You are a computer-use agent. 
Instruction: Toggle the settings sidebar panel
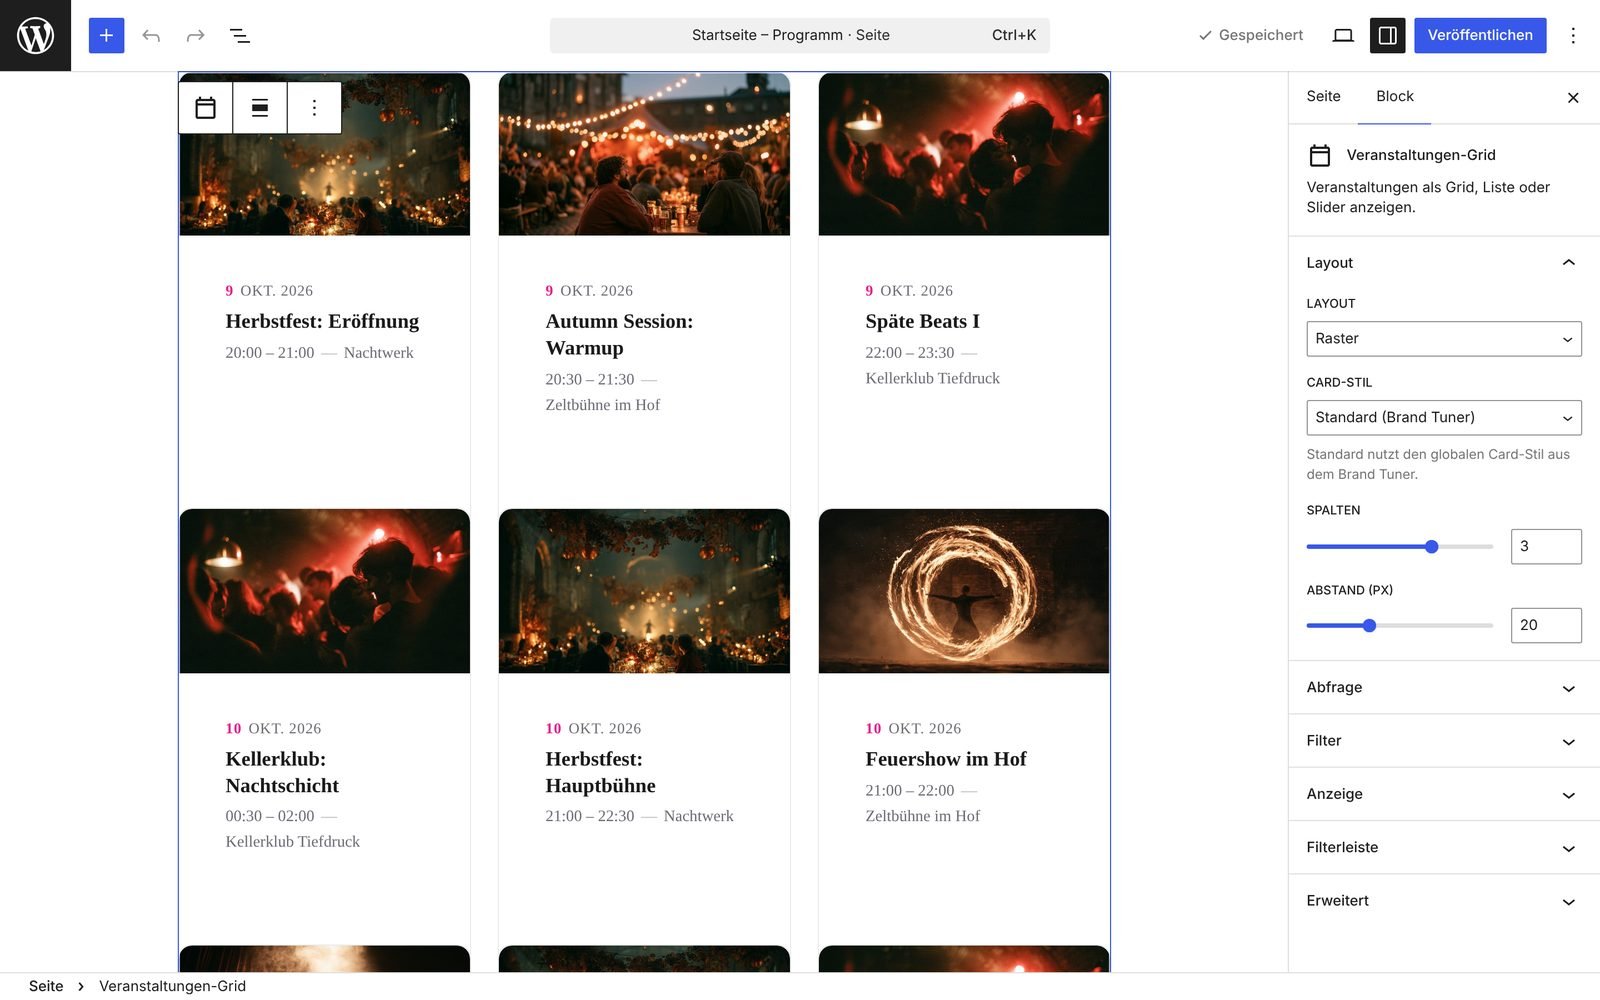tap(1388, 35)
